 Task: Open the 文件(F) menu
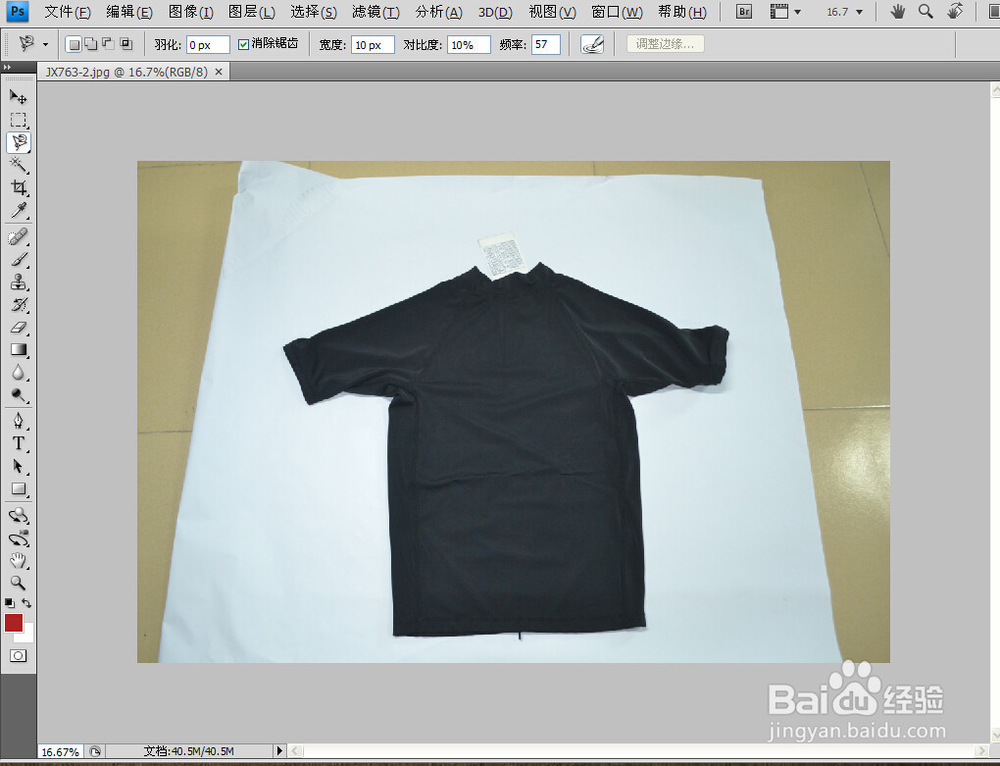click(x=67, y=12)
